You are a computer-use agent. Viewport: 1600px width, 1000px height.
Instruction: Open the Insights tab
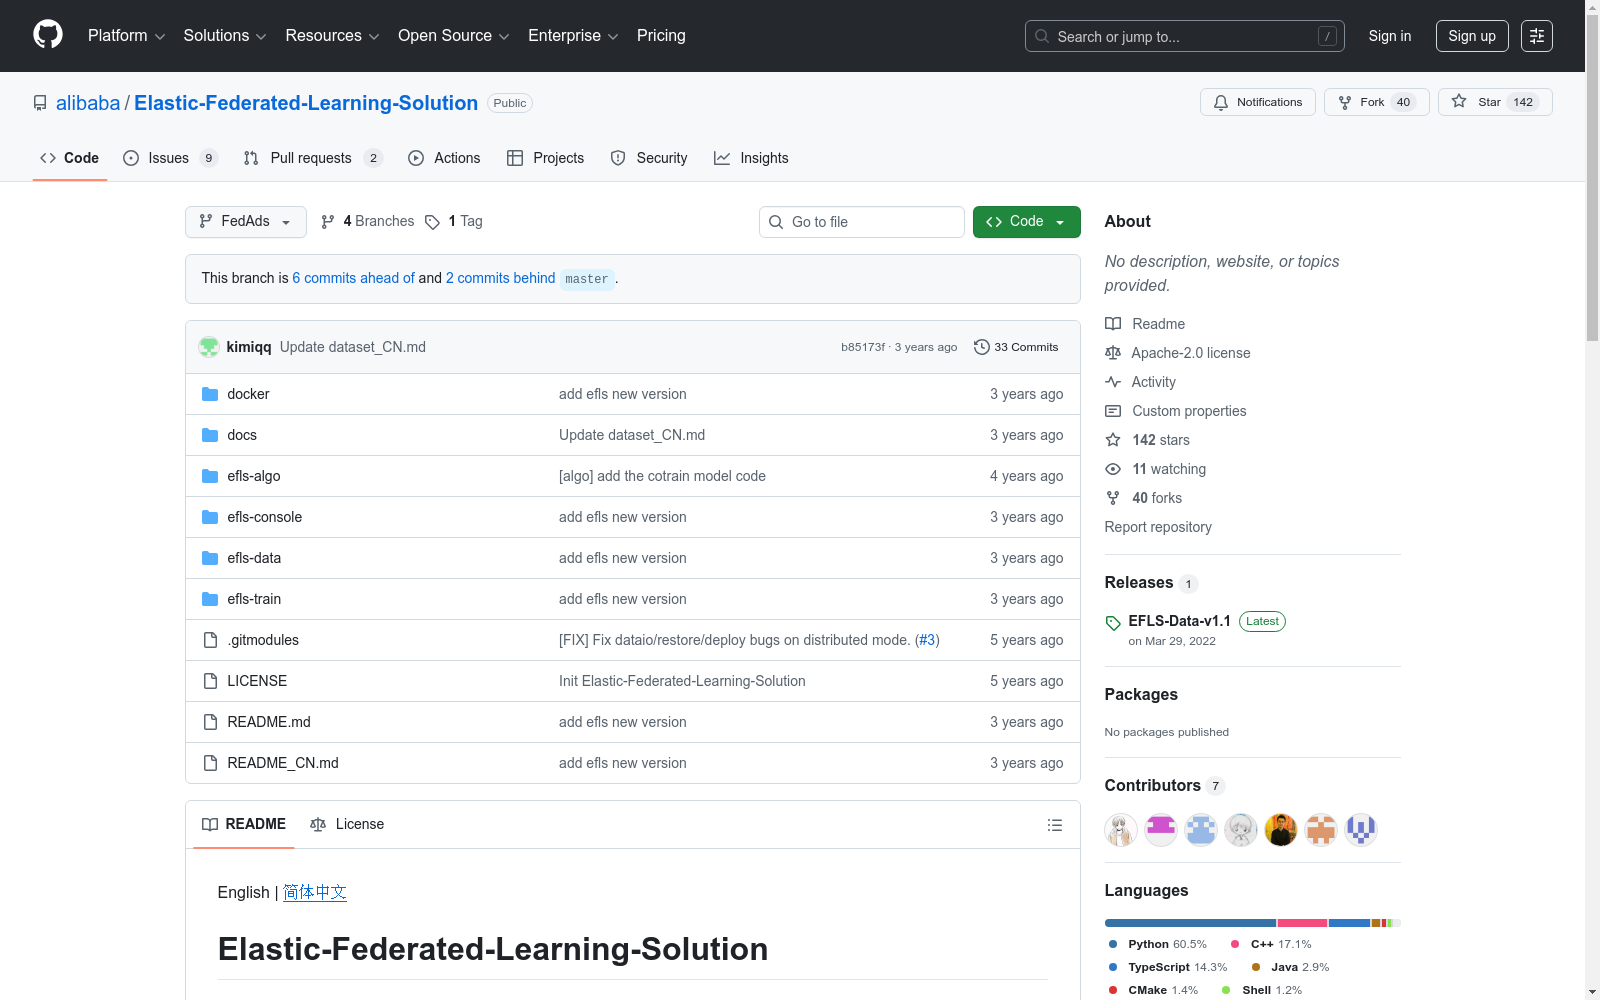click(751, 158)
